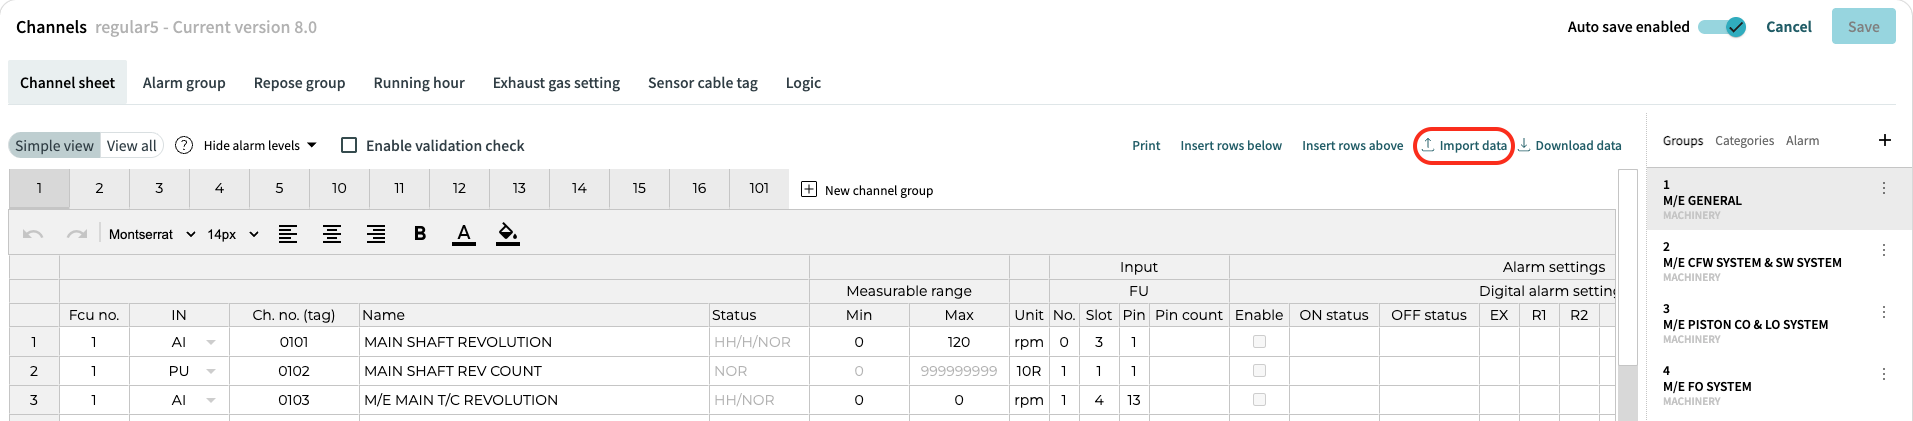This screenshot has height=421, width=1913.
Task: Click the Cancel link
Action: point(1789,27)
